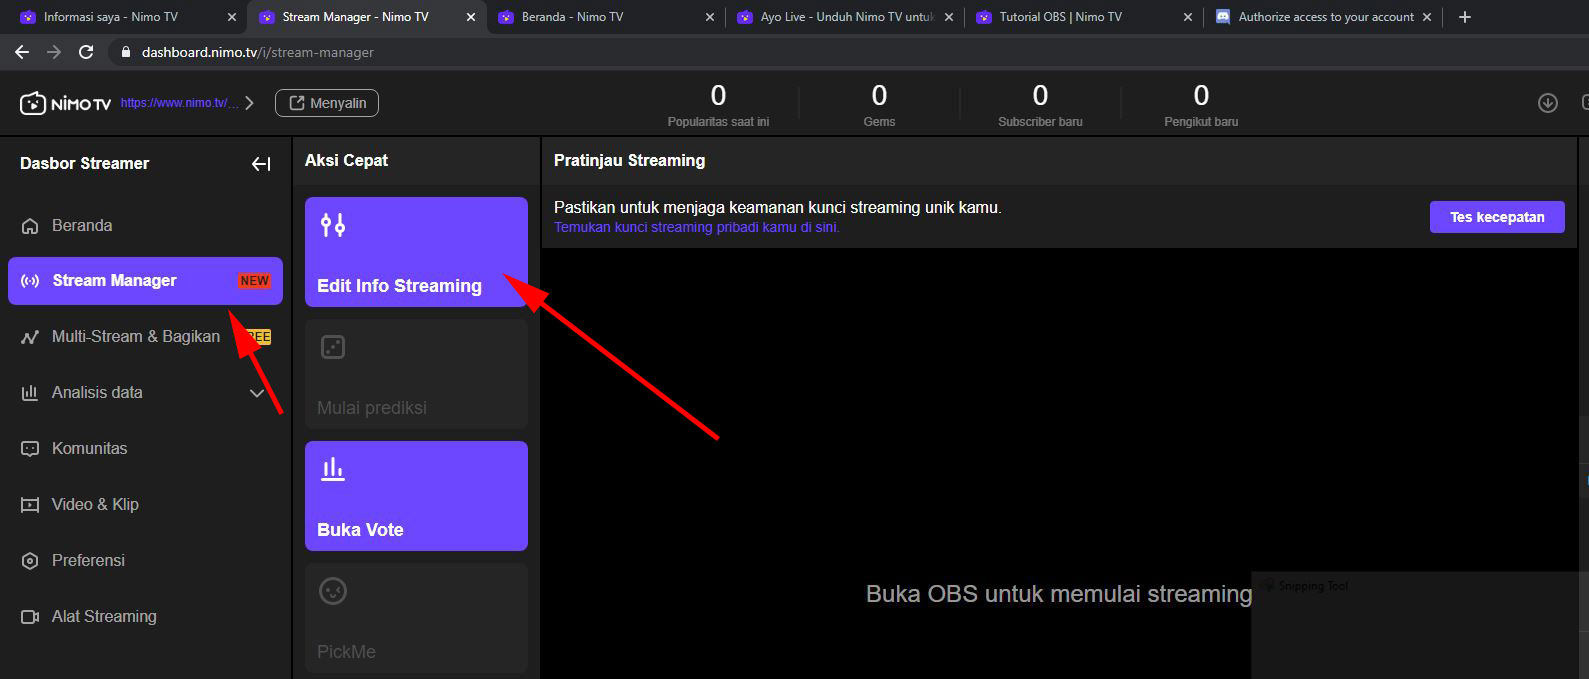Screen dimensions: 1589x679
Task: Open the https://www.nimo.tv channel link
Action: 180,103
